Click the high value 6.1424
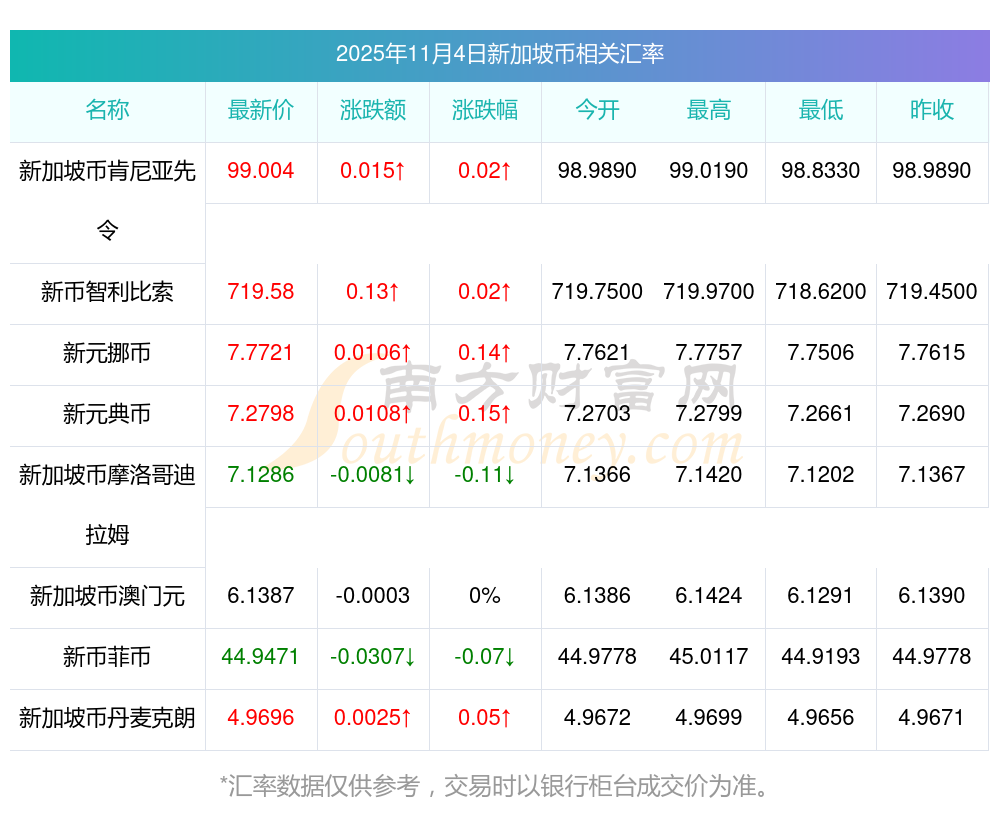Viewport: 1000px width, 817px height. tap(709, 596)
